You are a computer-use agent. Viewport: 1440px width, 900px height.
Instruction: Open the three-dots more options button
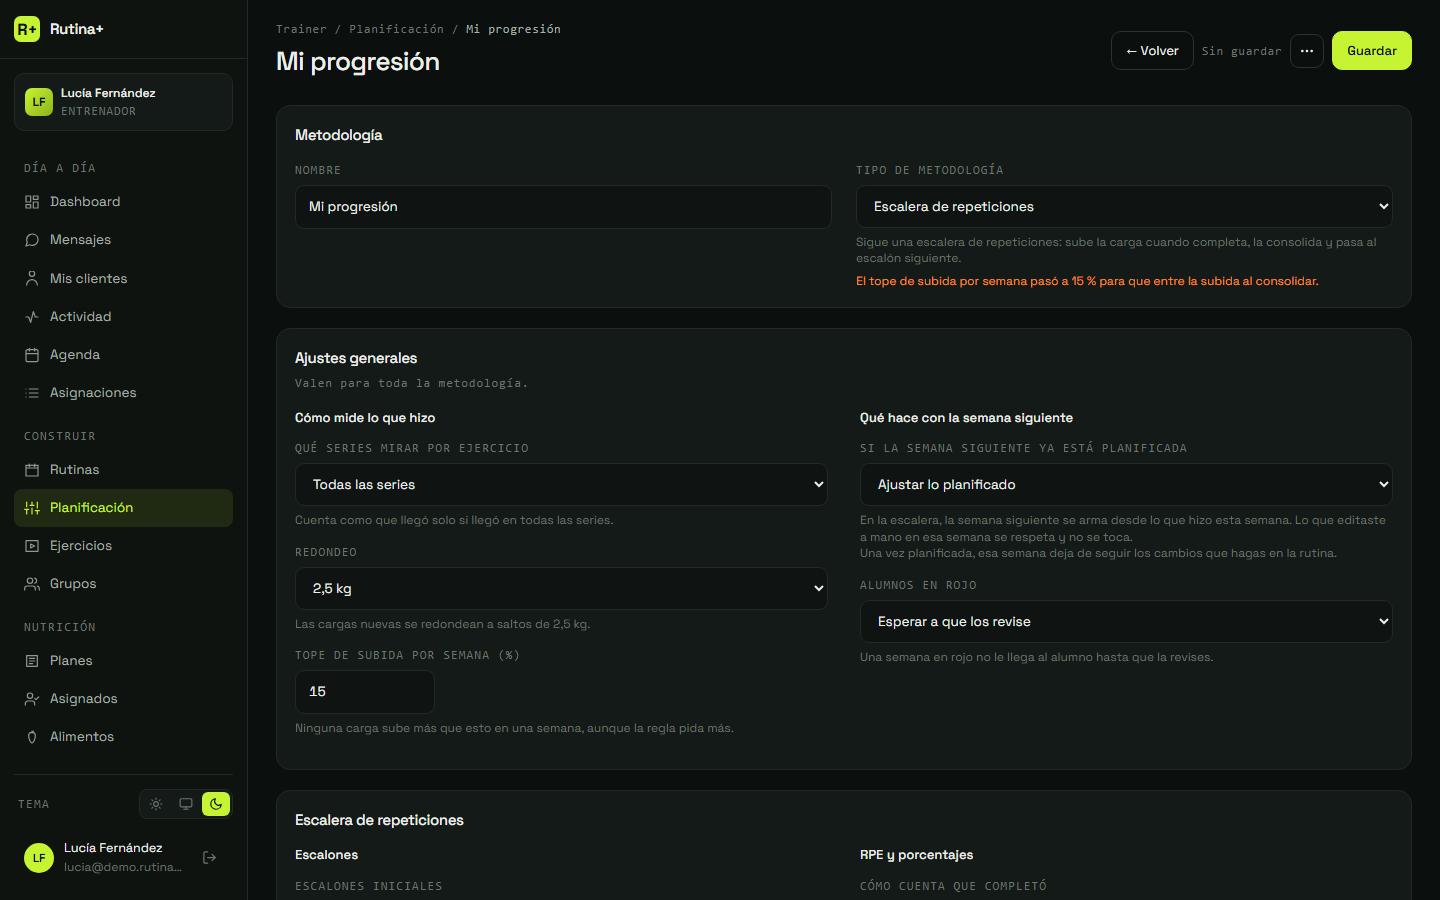tap(1307, 51)
